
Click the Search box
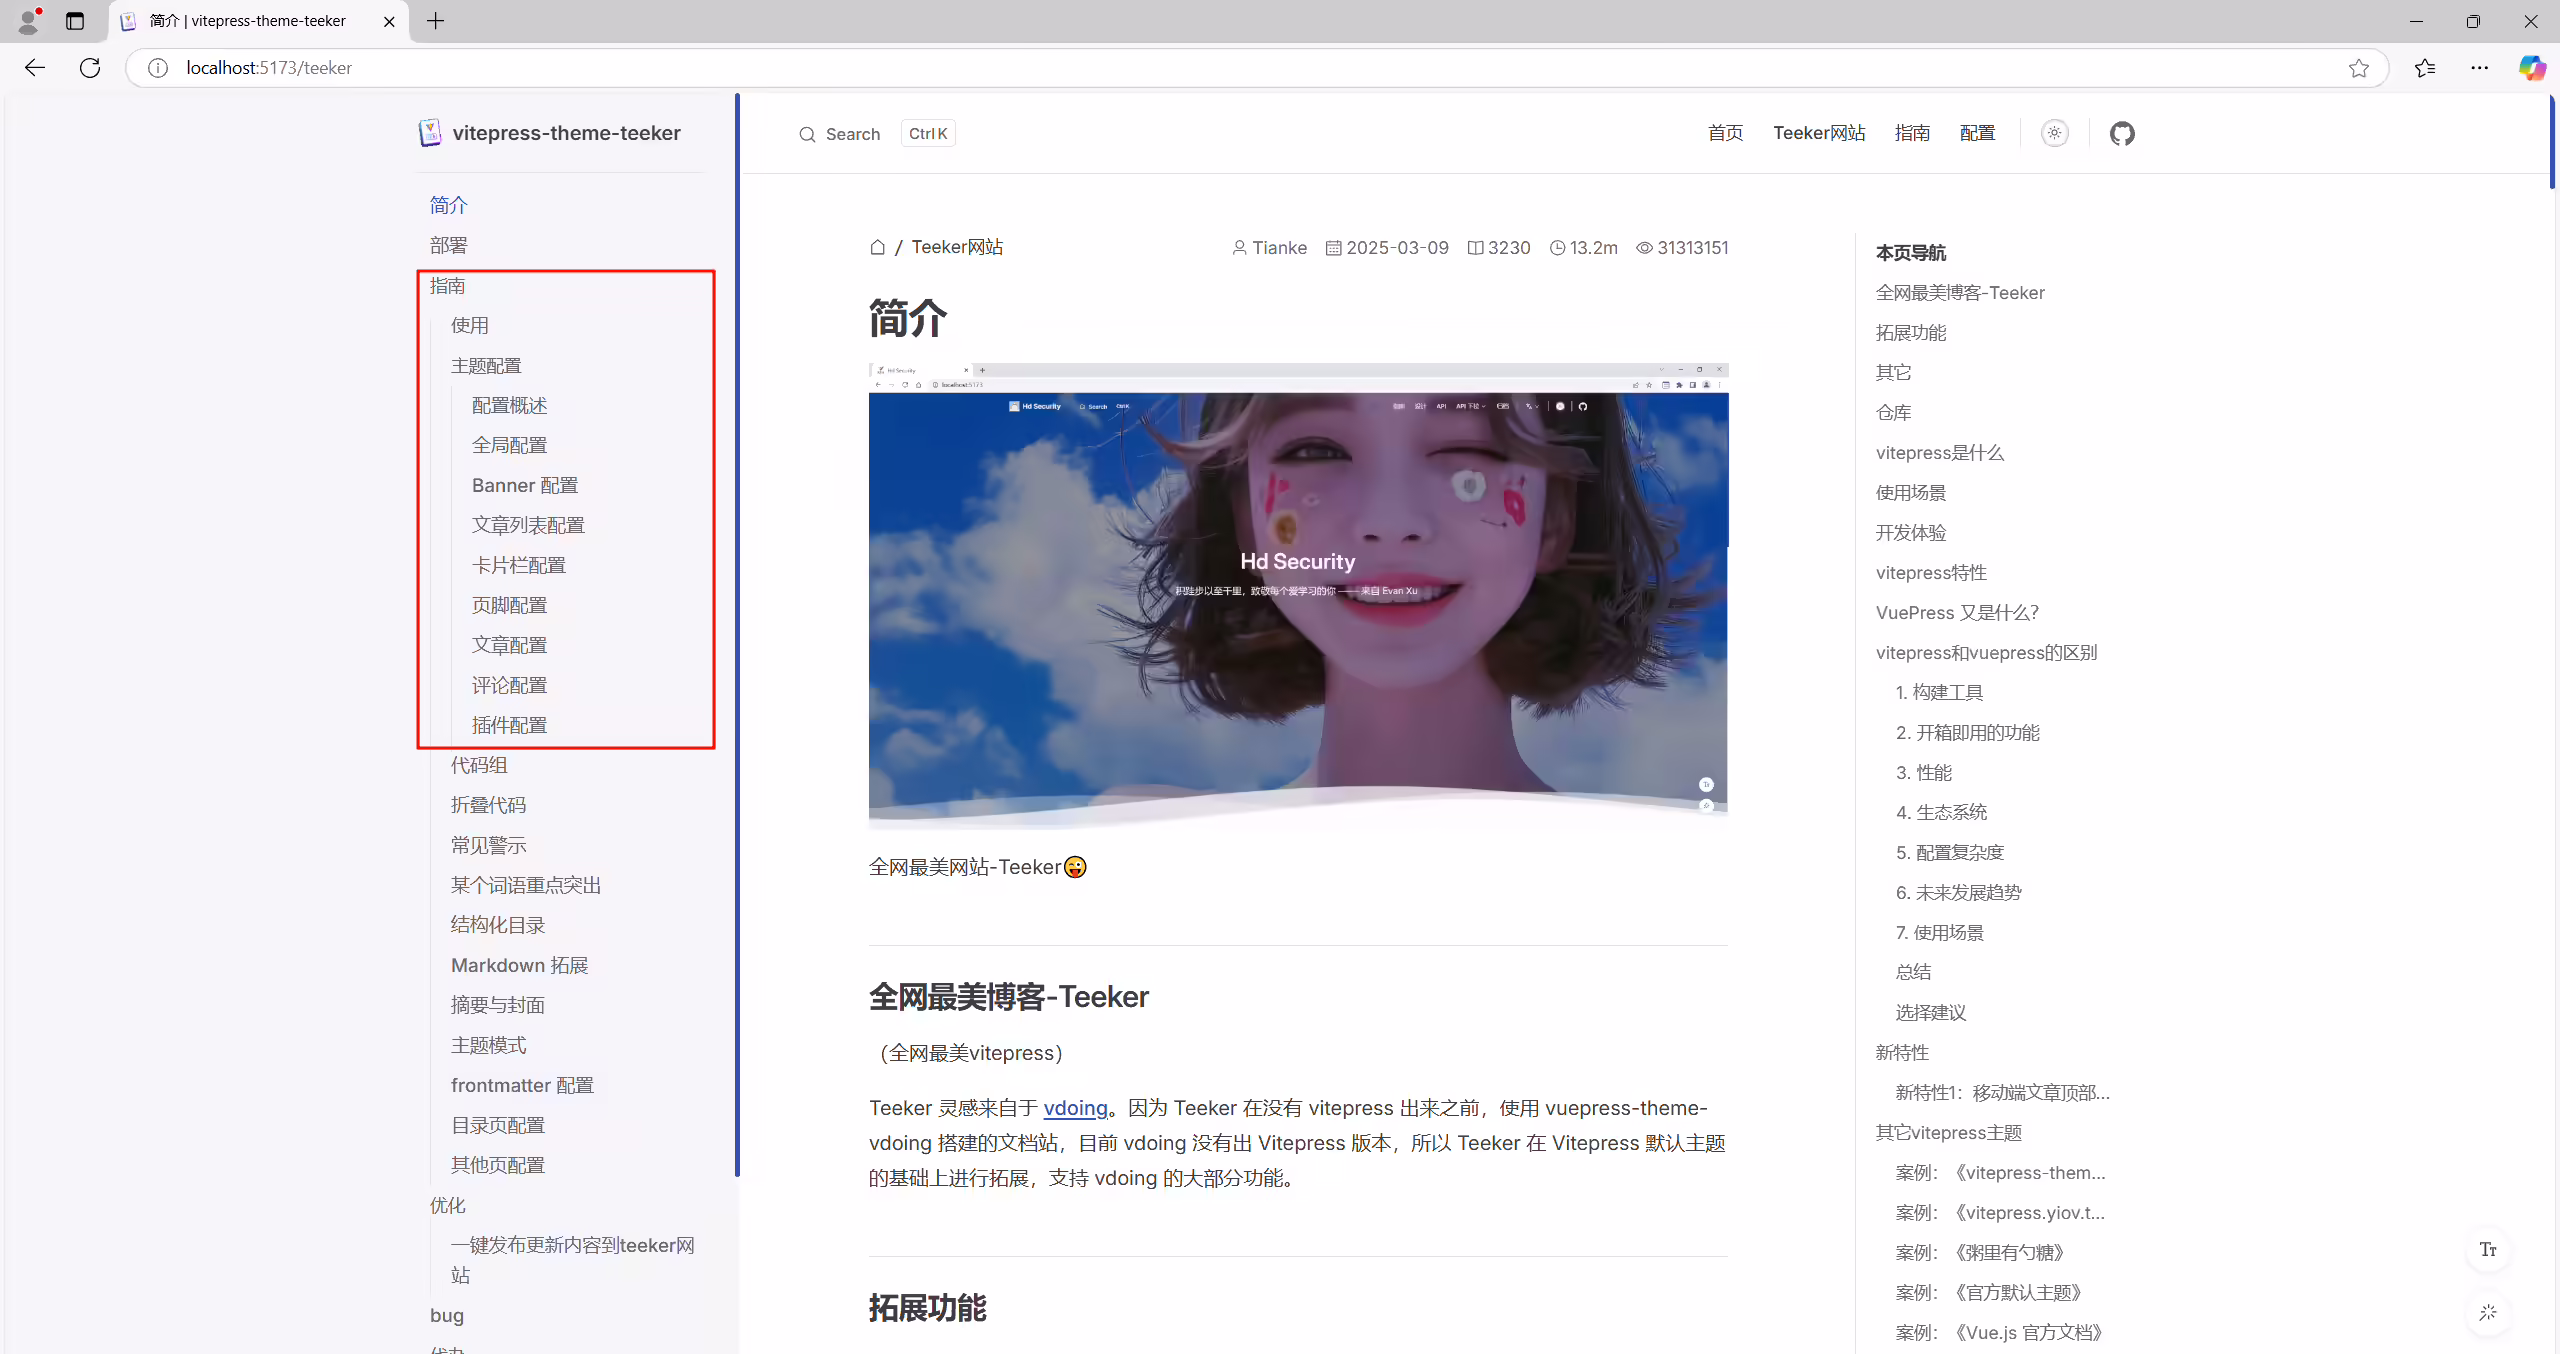coord(877,134)
